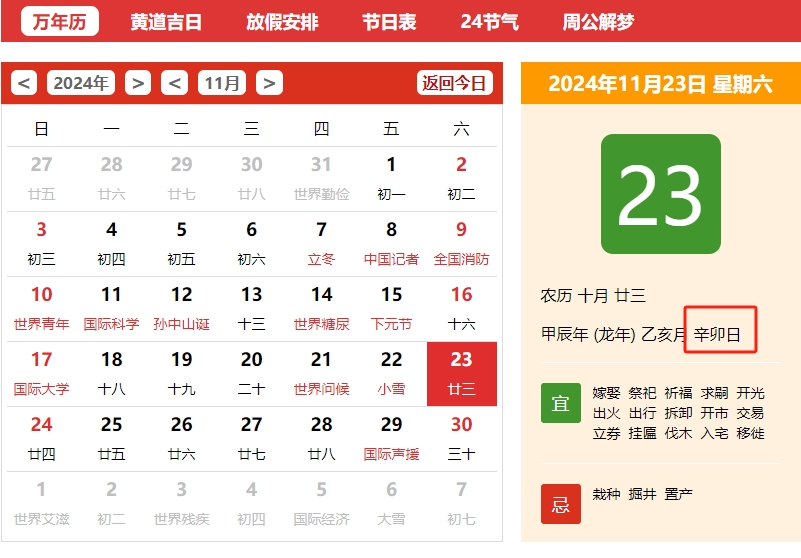Click 返回今日 button
The image size is (801, 558).
pos(454,83)
